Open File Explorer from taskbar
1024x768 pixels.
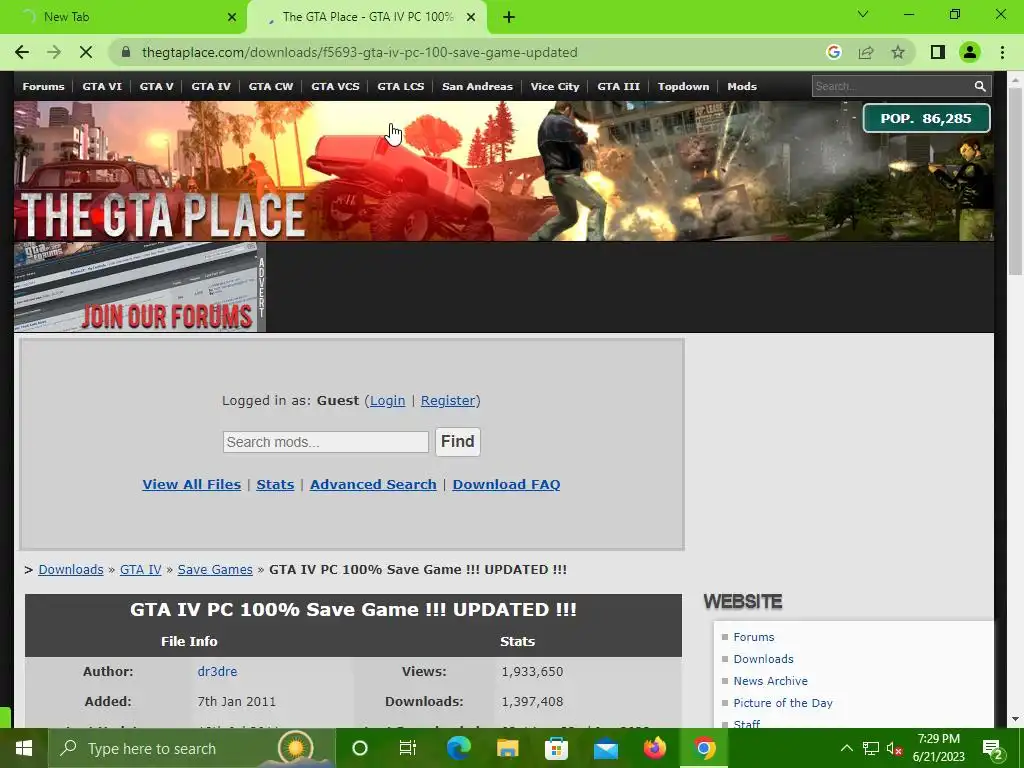click(x=507, y=748)
